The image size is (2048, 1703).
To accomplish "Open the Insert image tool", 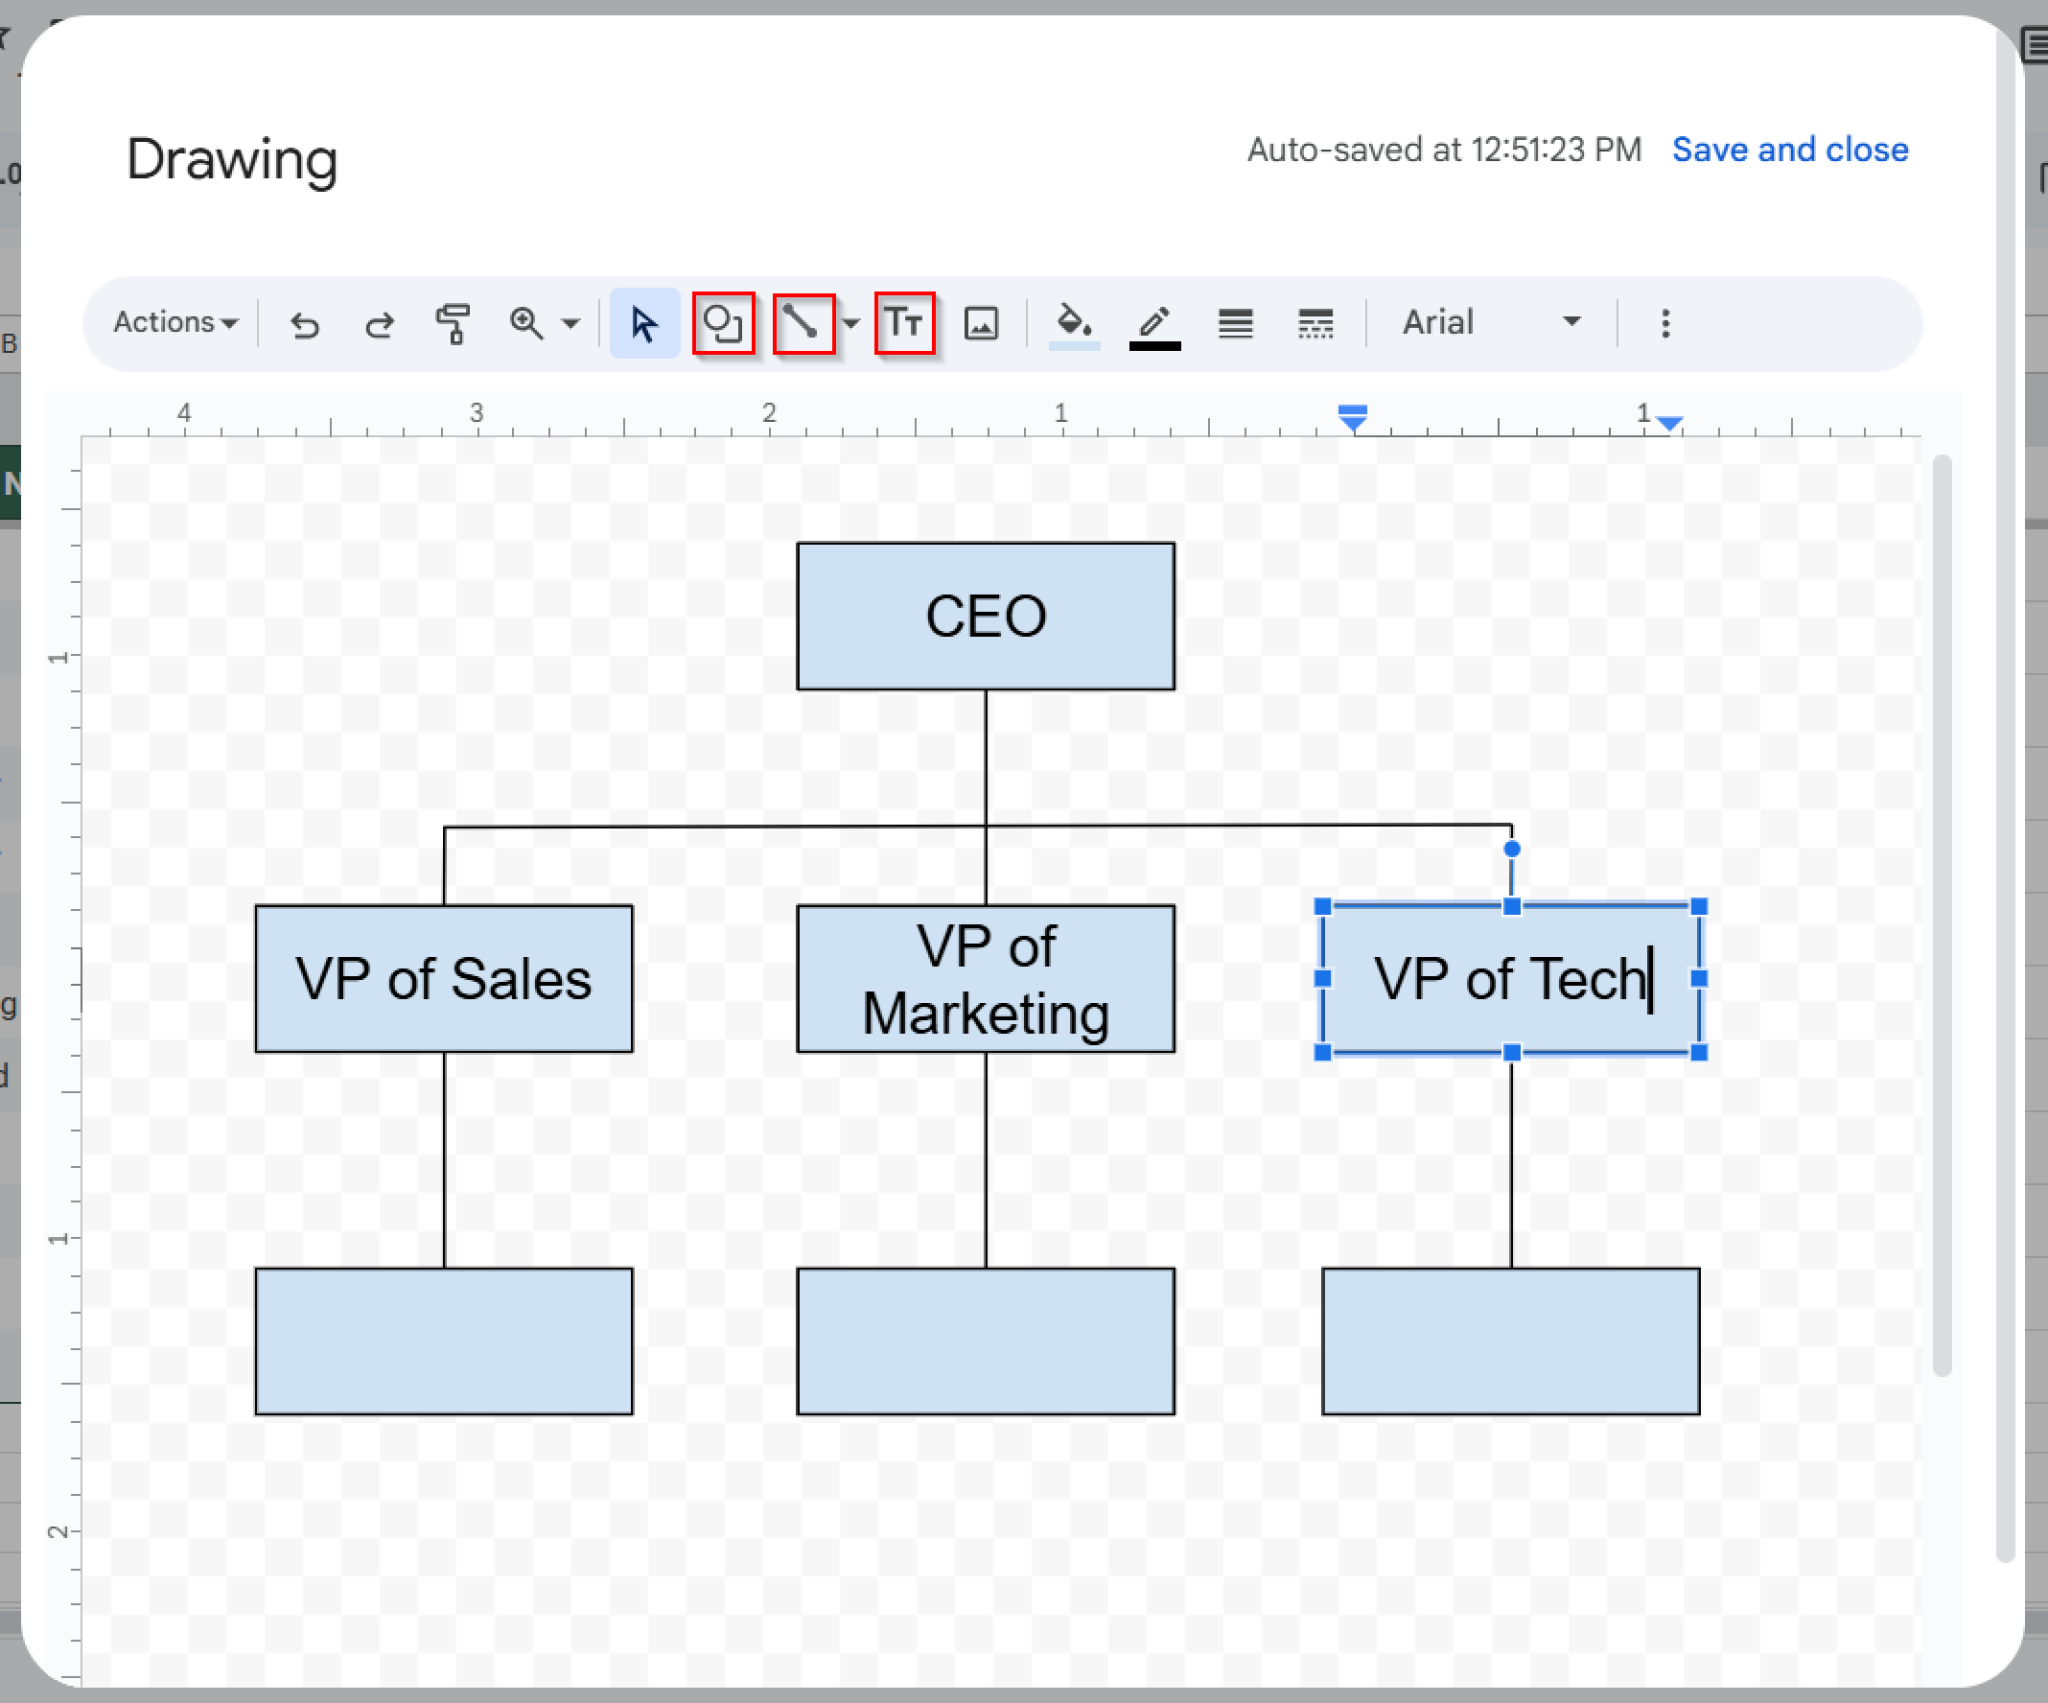I will (982, 322).
